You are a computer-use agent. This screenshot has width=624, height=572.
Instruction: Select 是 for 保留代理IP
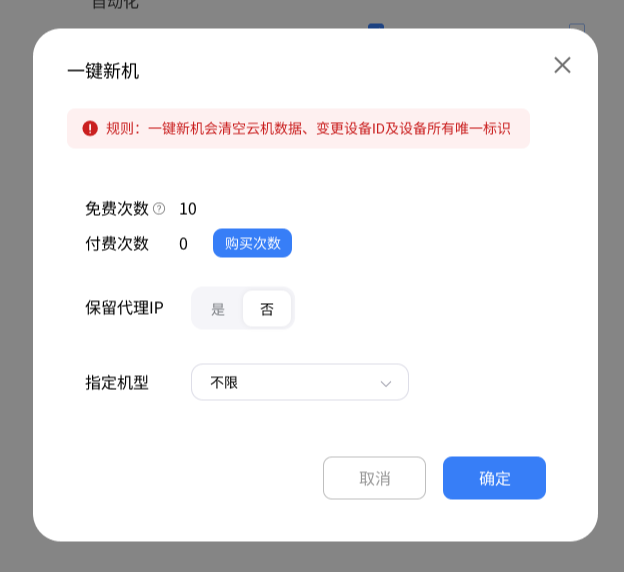pos(218,309)
